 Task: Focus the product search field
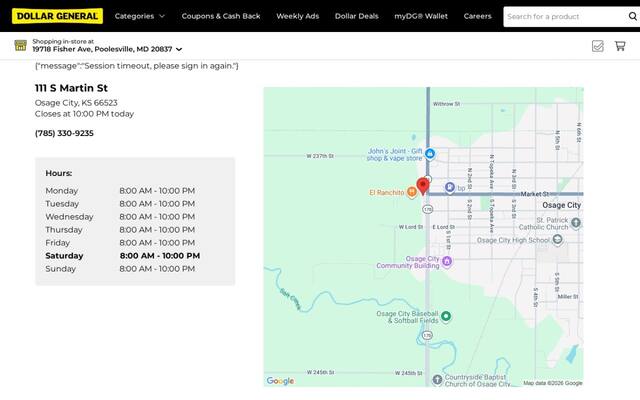(x=565, y=17)
